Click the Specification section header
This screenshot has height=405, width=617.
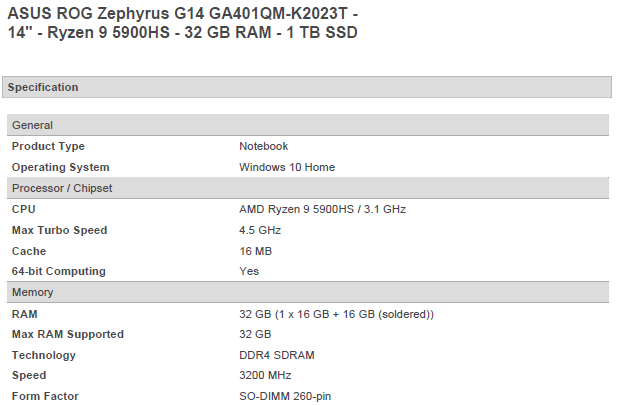pos(43,87)
